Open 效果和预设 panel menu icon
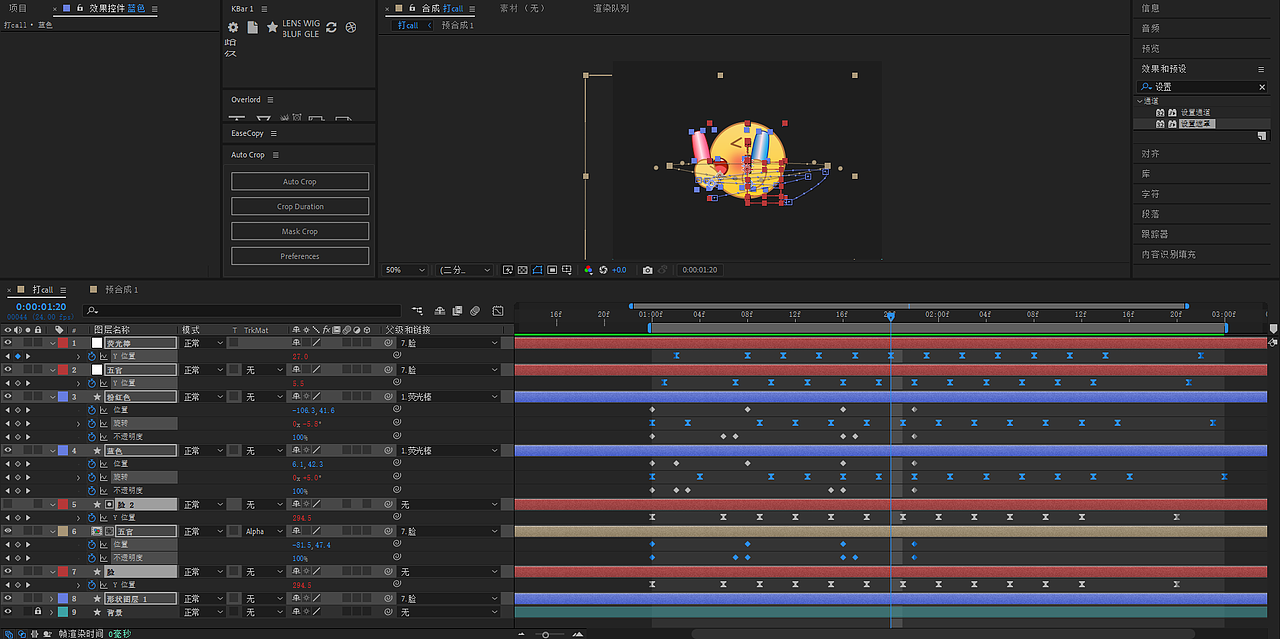The width and height of the screenshot is (1280, 639). coord(1261,69)
